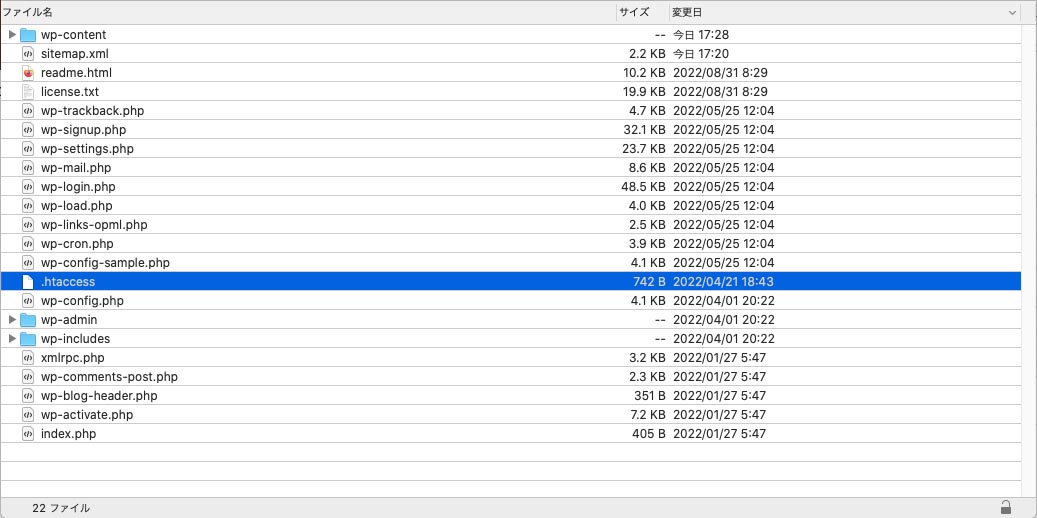This screenshot has width=1037, height=518.
Task: Expand the wp-content folder triangle
Action: [12, 34]
